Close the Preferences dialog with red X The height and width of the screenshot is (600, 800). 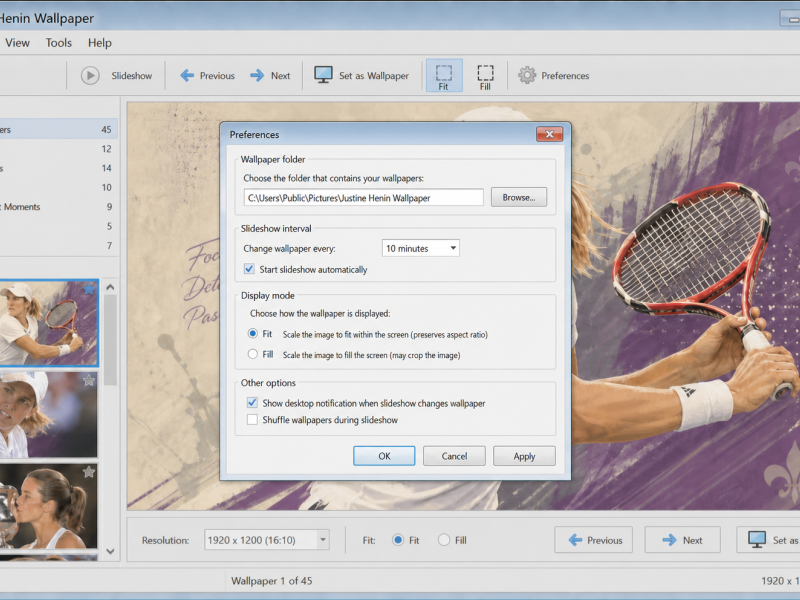(x=549, y=134)
